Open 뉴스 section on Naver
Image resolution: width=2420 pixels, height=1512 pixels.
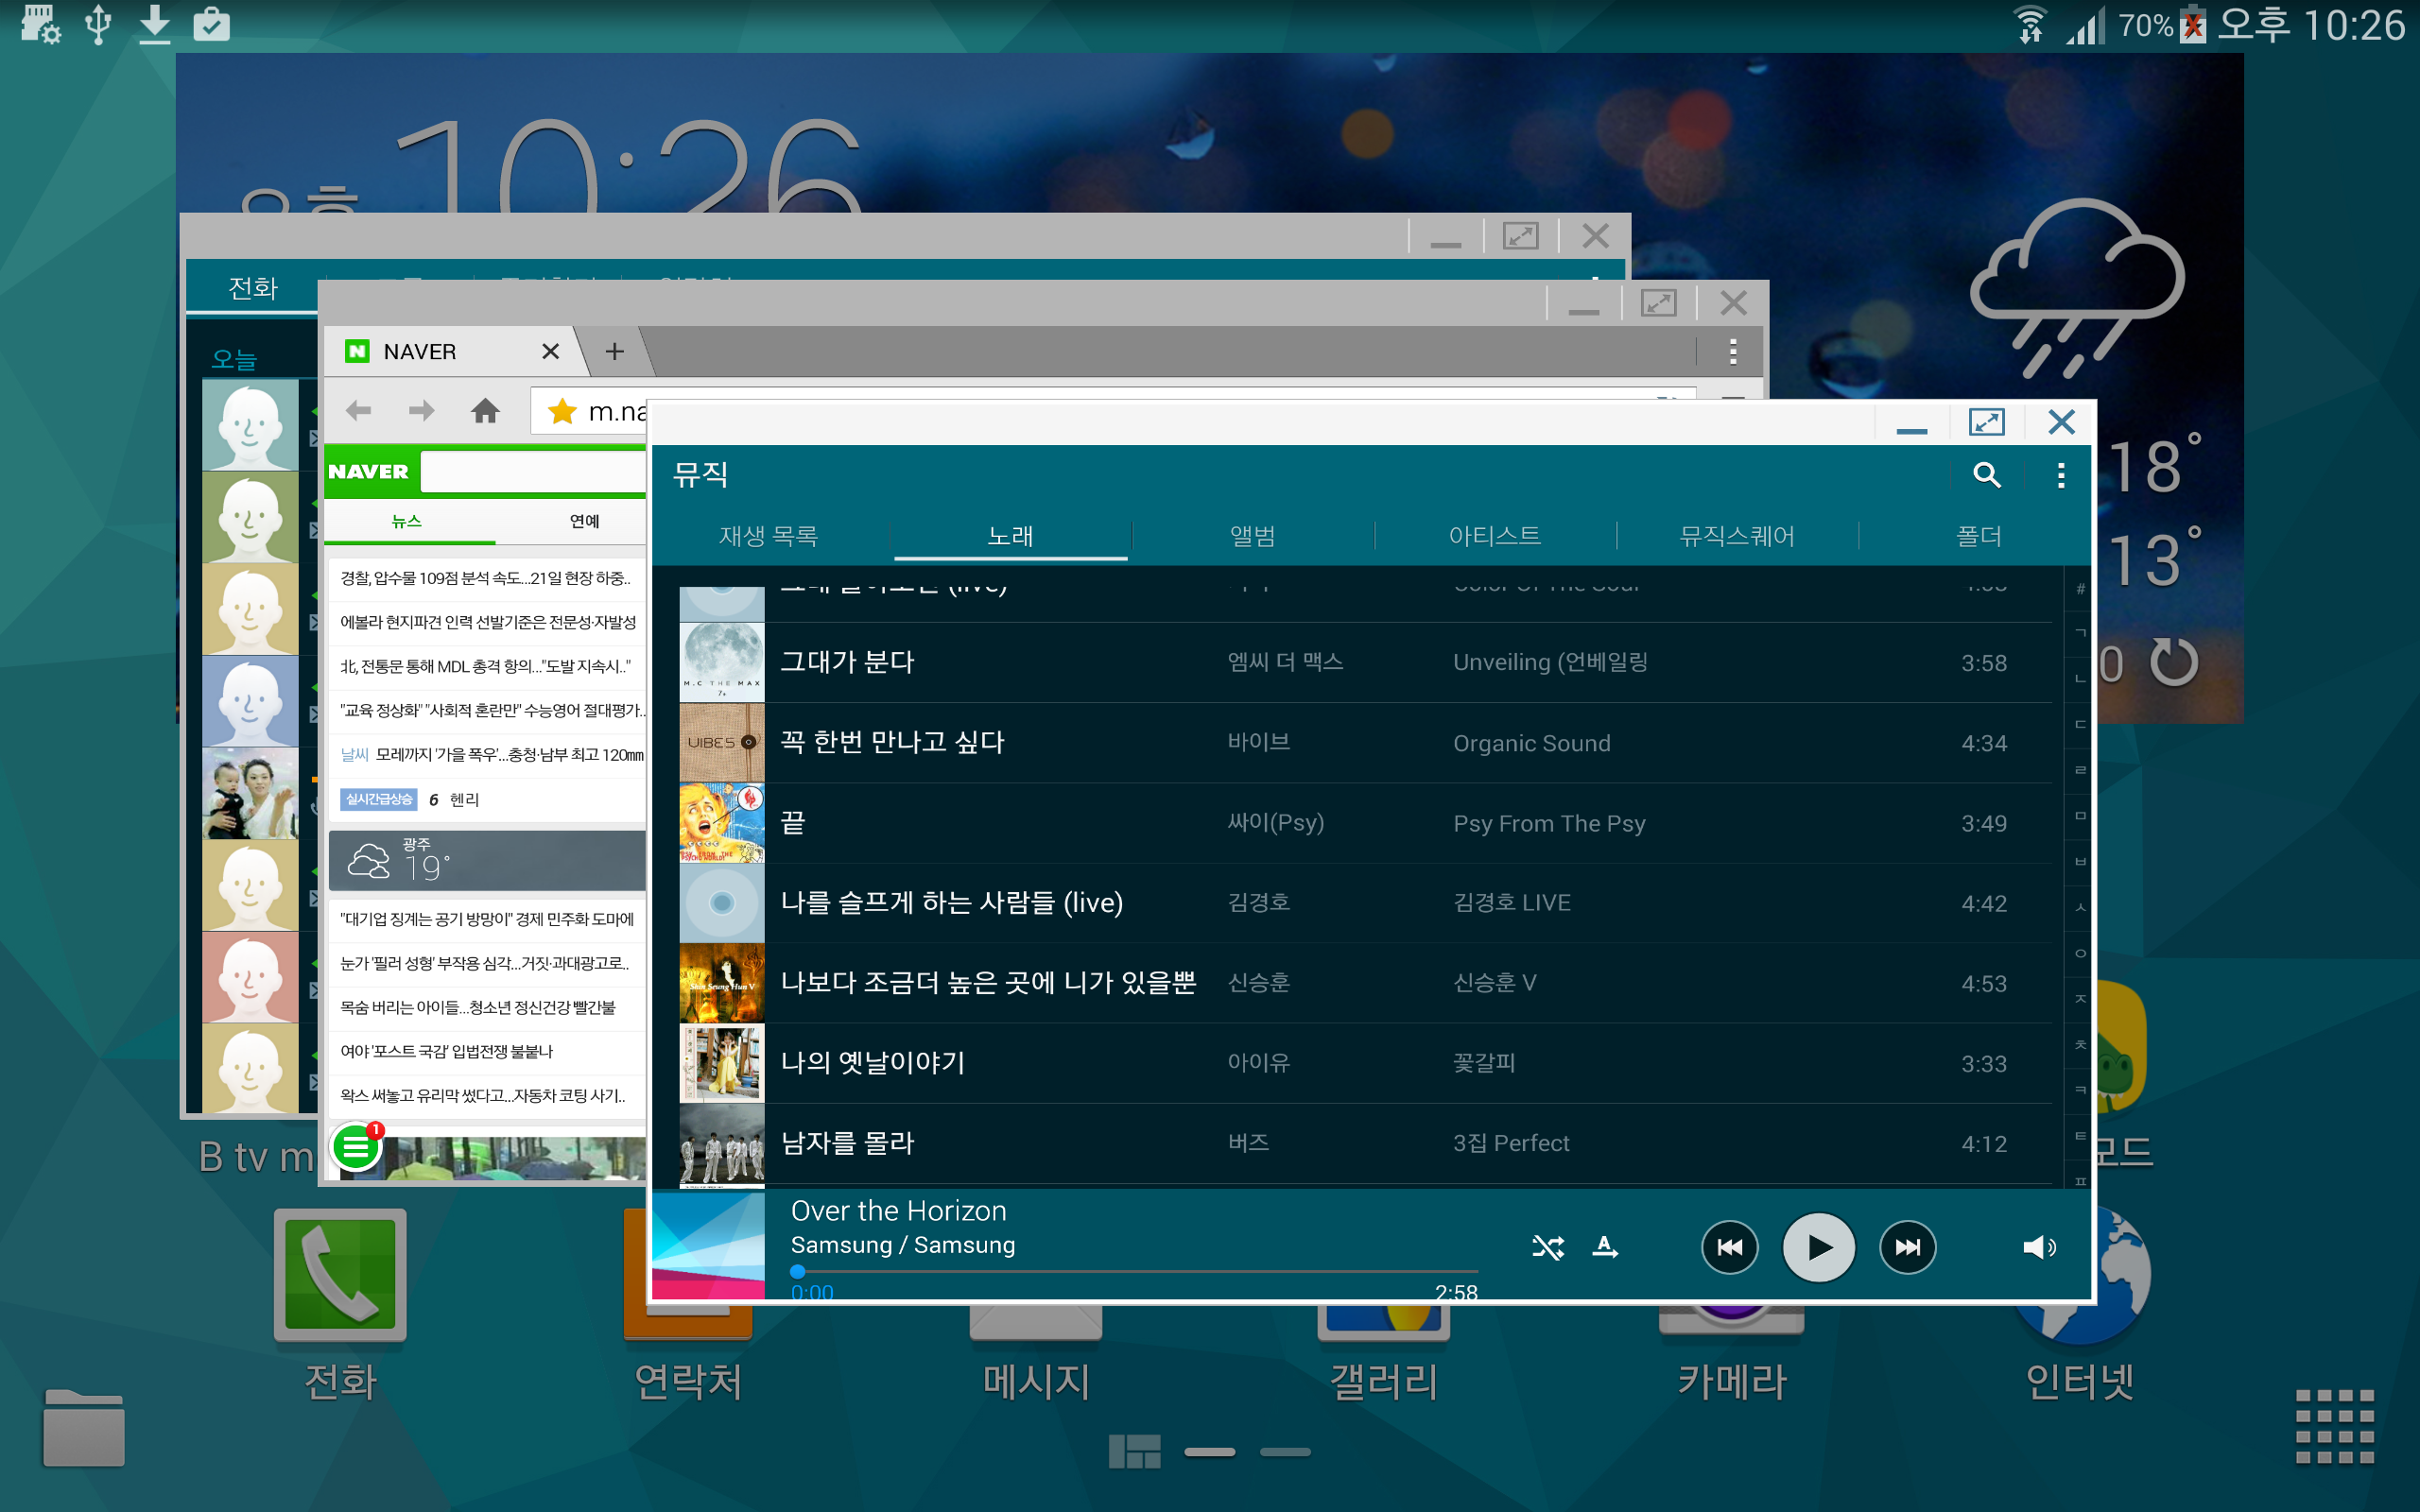406,521
